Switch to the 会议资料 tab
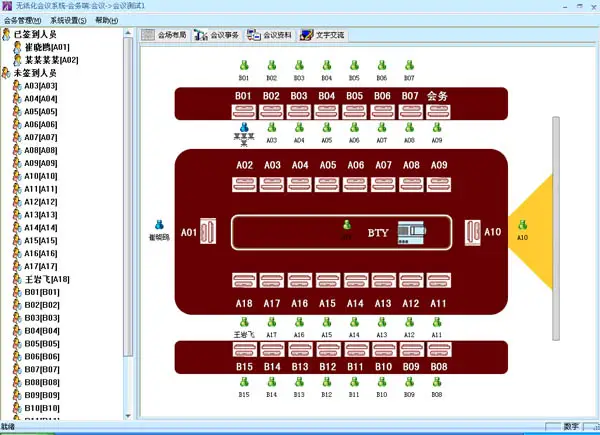 [x=269, y=35]
